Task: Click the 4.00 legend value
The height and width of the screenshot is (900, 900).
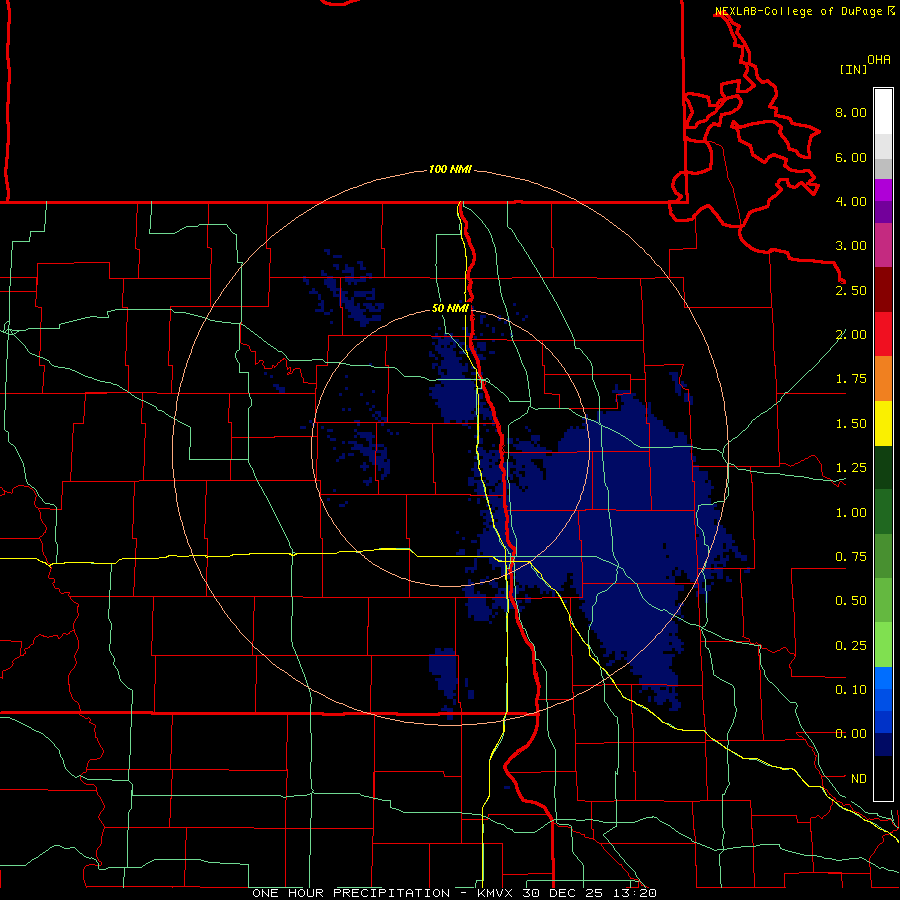Action: pos(851,201)
